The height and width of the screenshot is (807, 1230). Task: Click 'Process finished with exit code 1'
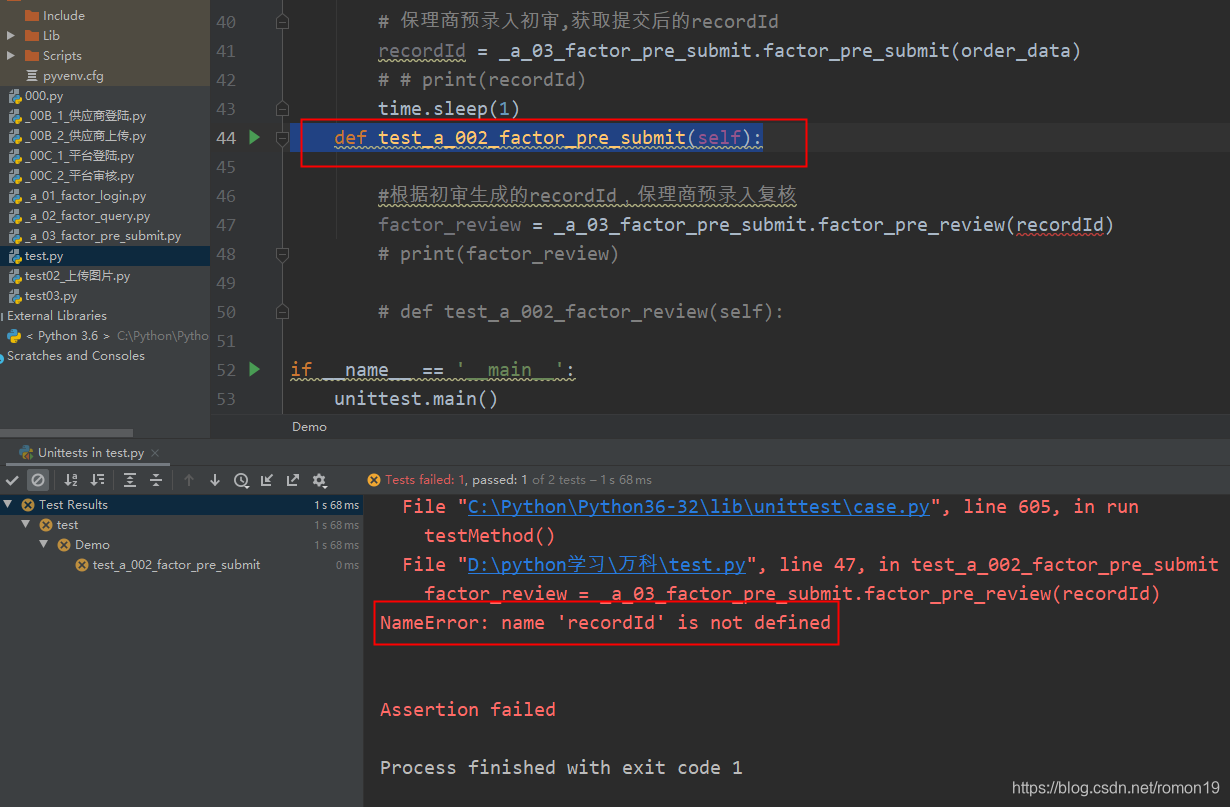(561, 768)
